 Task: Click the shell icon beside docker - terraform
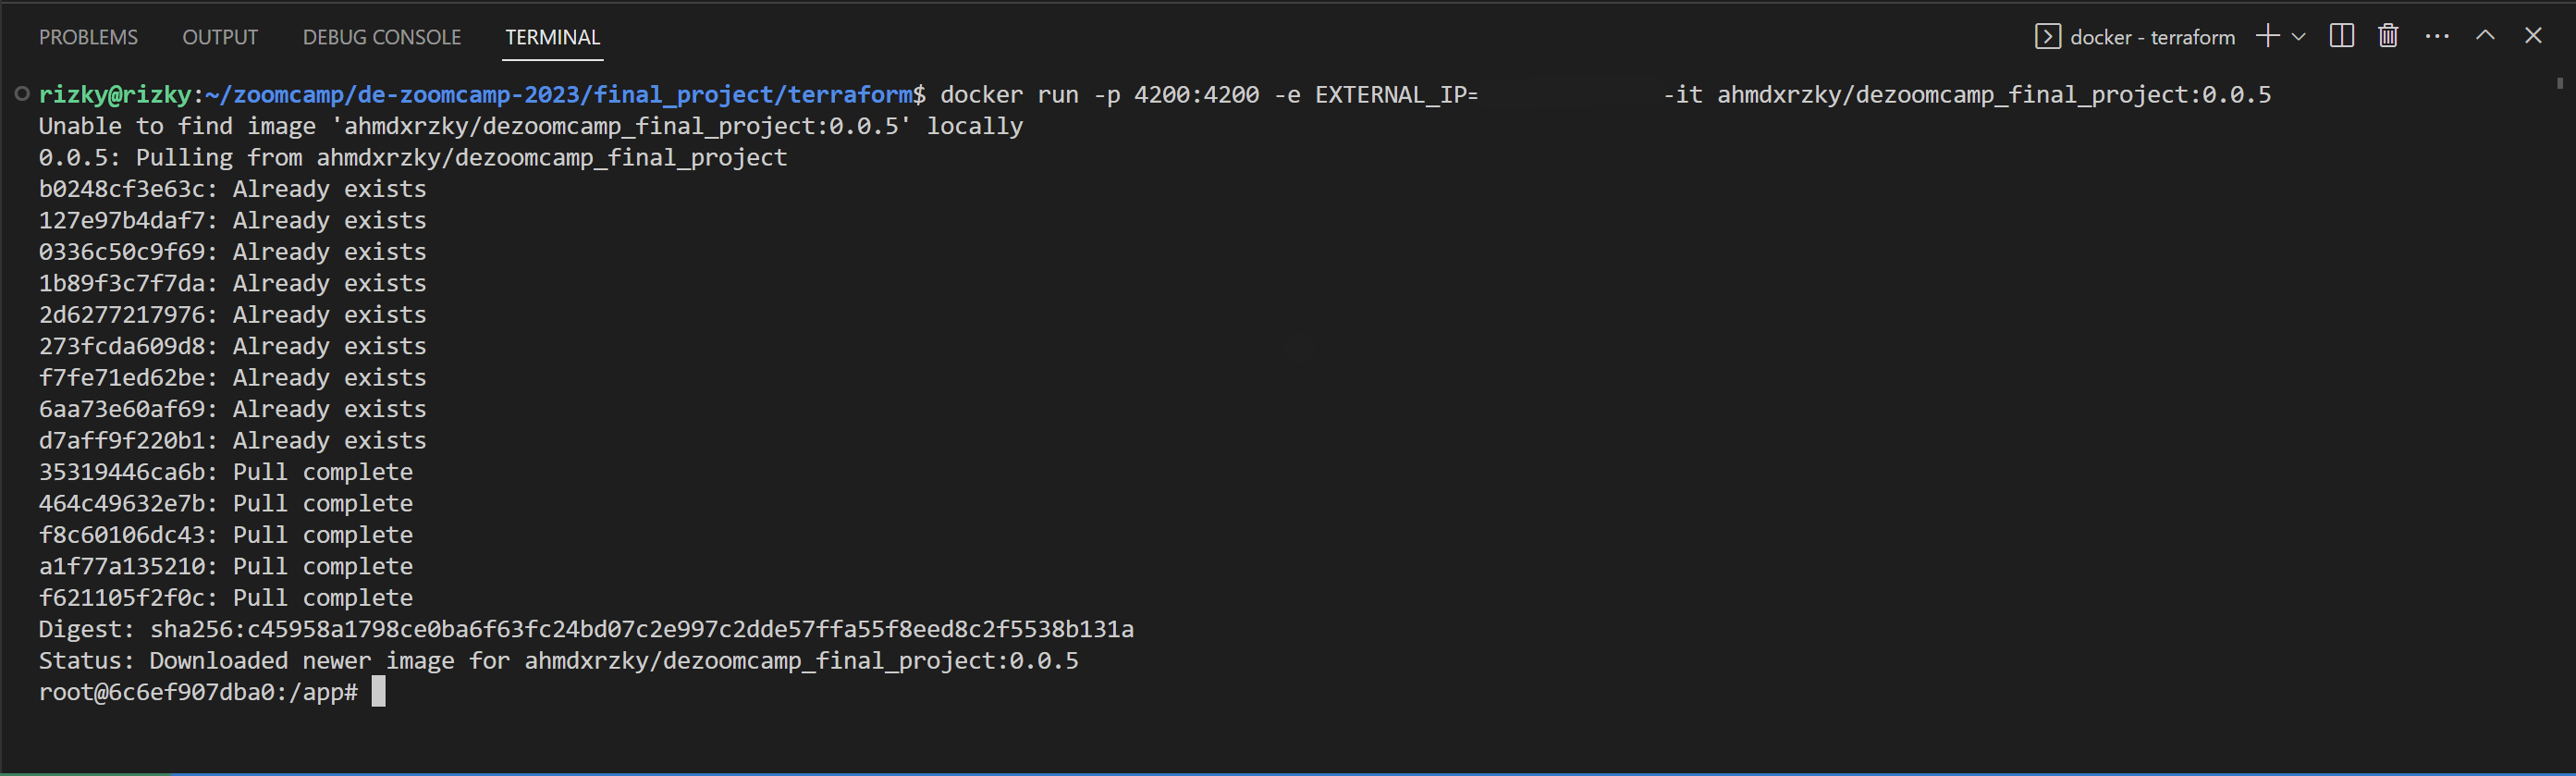(x=2047, y=35)
